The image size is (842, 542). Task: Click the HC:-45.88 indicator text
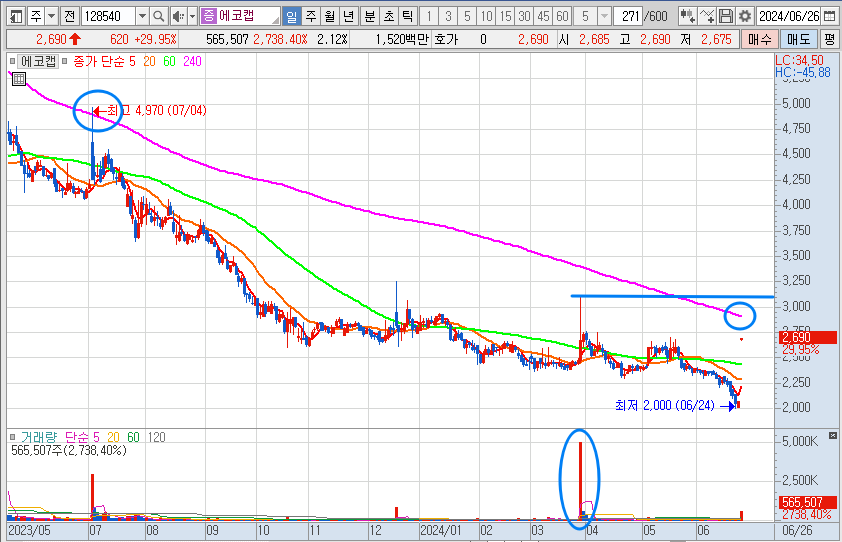[x=803, y=73]
